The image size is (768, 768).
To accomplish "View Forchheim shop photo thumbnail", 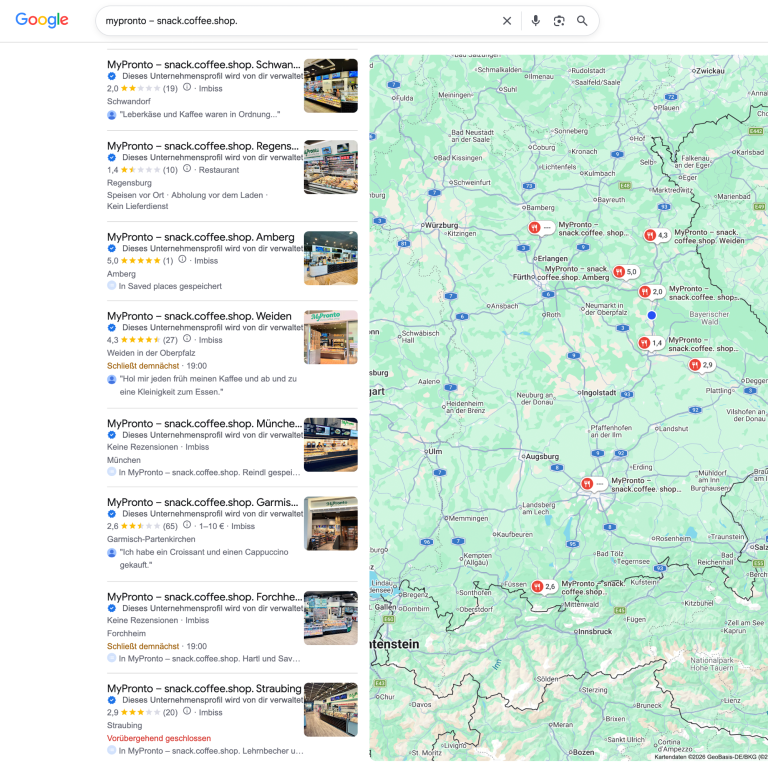I will coord(331,618).
